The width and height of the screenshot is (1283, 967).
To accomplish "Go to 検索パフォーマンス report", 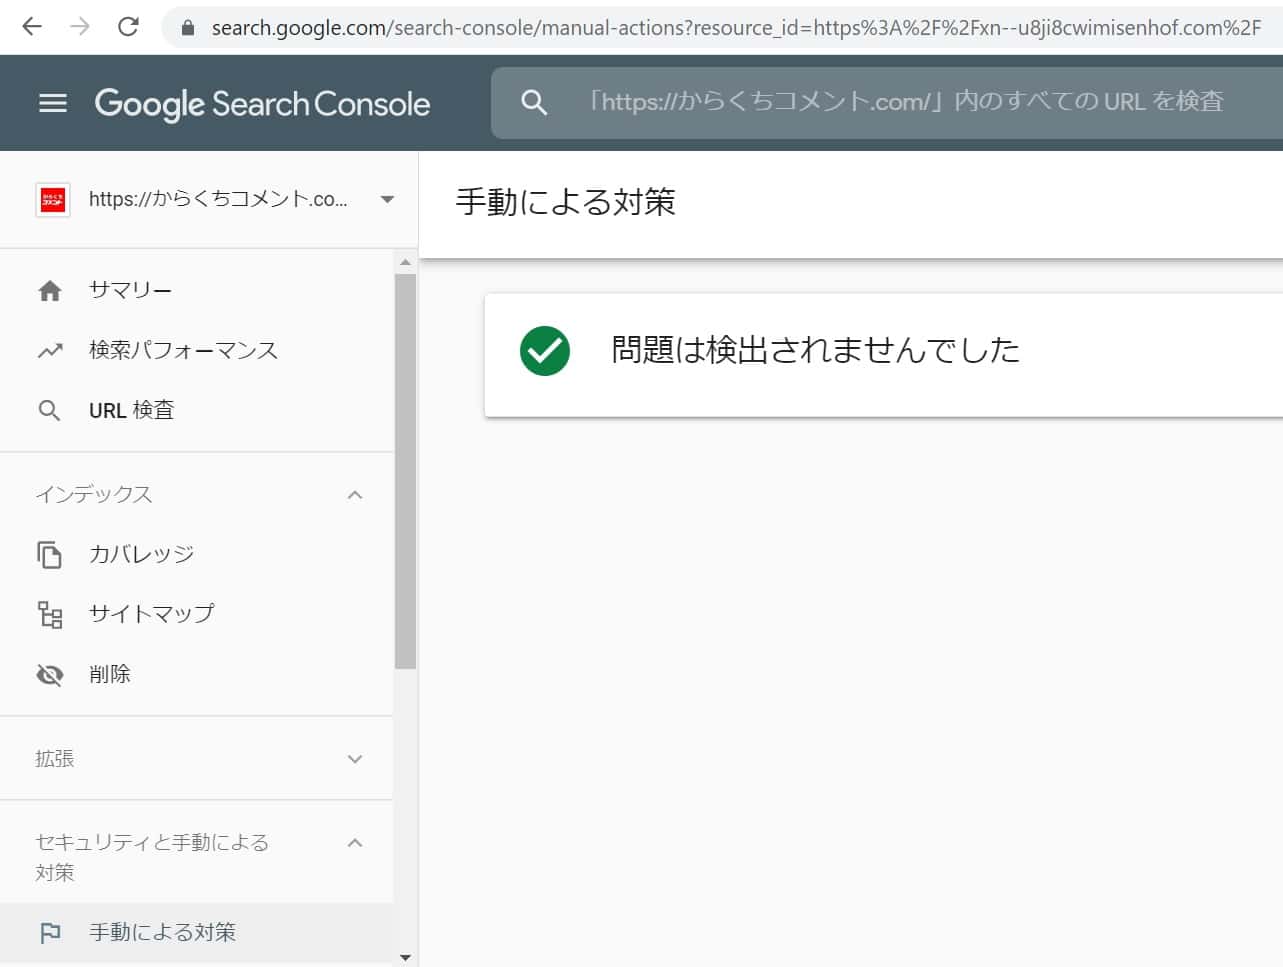I will (183, 351).
